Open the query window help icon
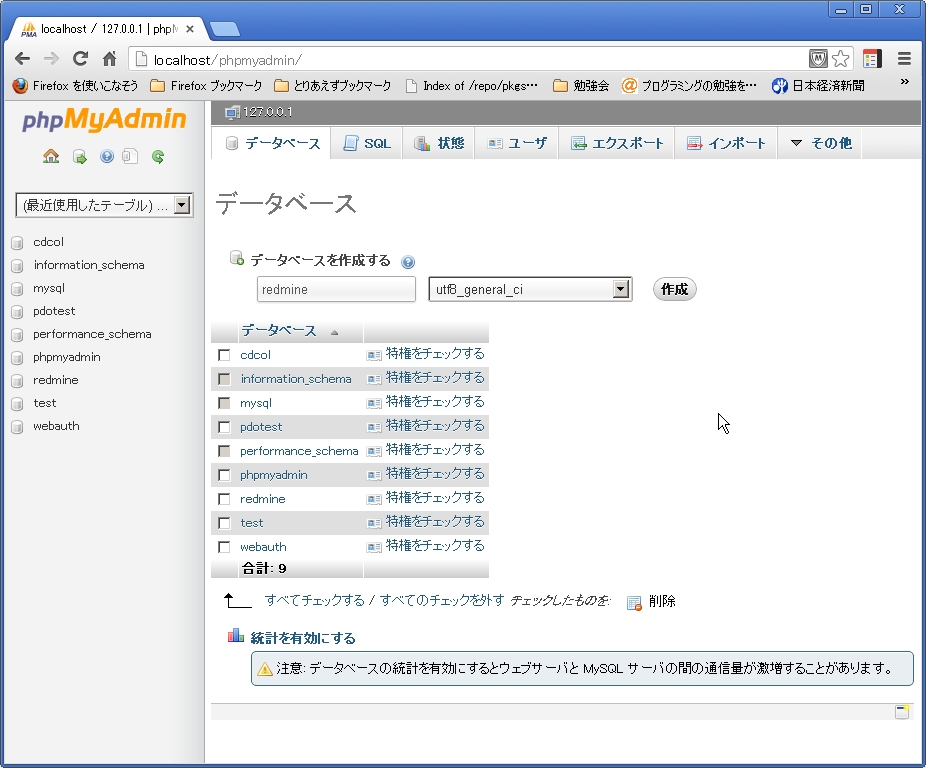 tap(107, 157)
